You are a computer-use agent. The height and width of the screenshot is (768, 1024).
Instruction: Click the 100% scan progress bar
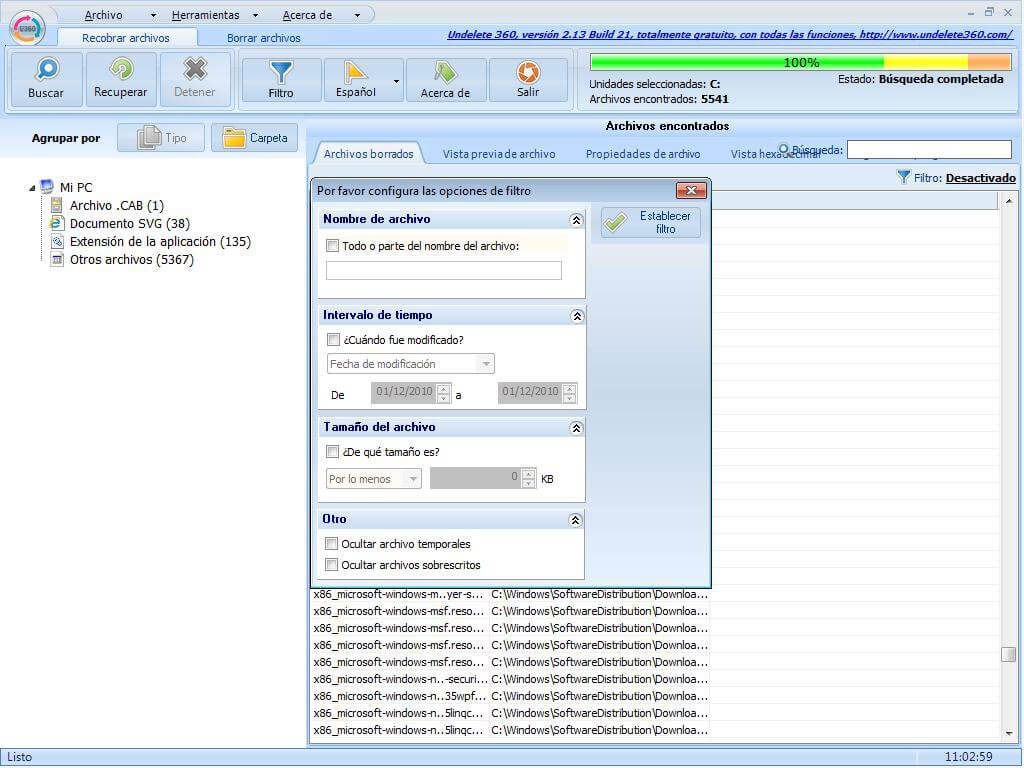coord(800,62)
